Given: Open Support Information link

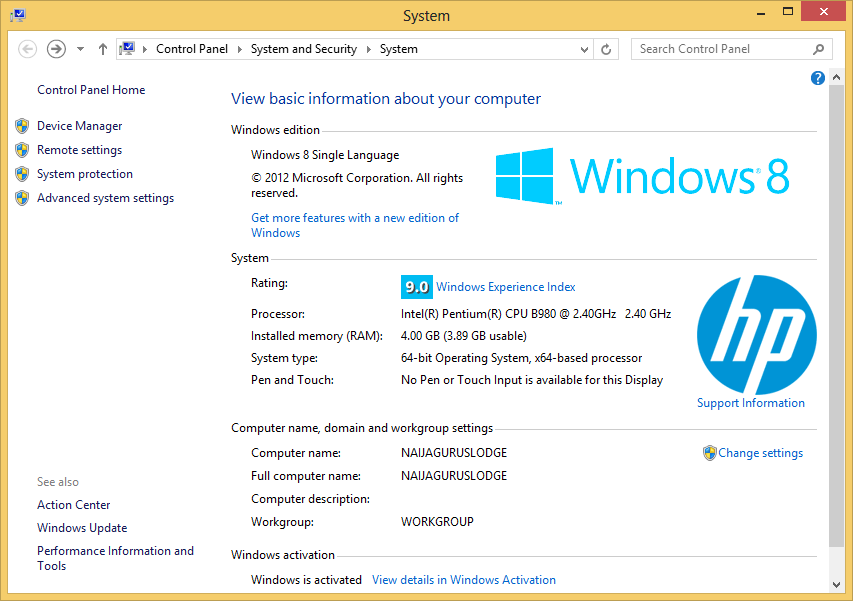Looking at the screenshot, I should tap(751, 403).
